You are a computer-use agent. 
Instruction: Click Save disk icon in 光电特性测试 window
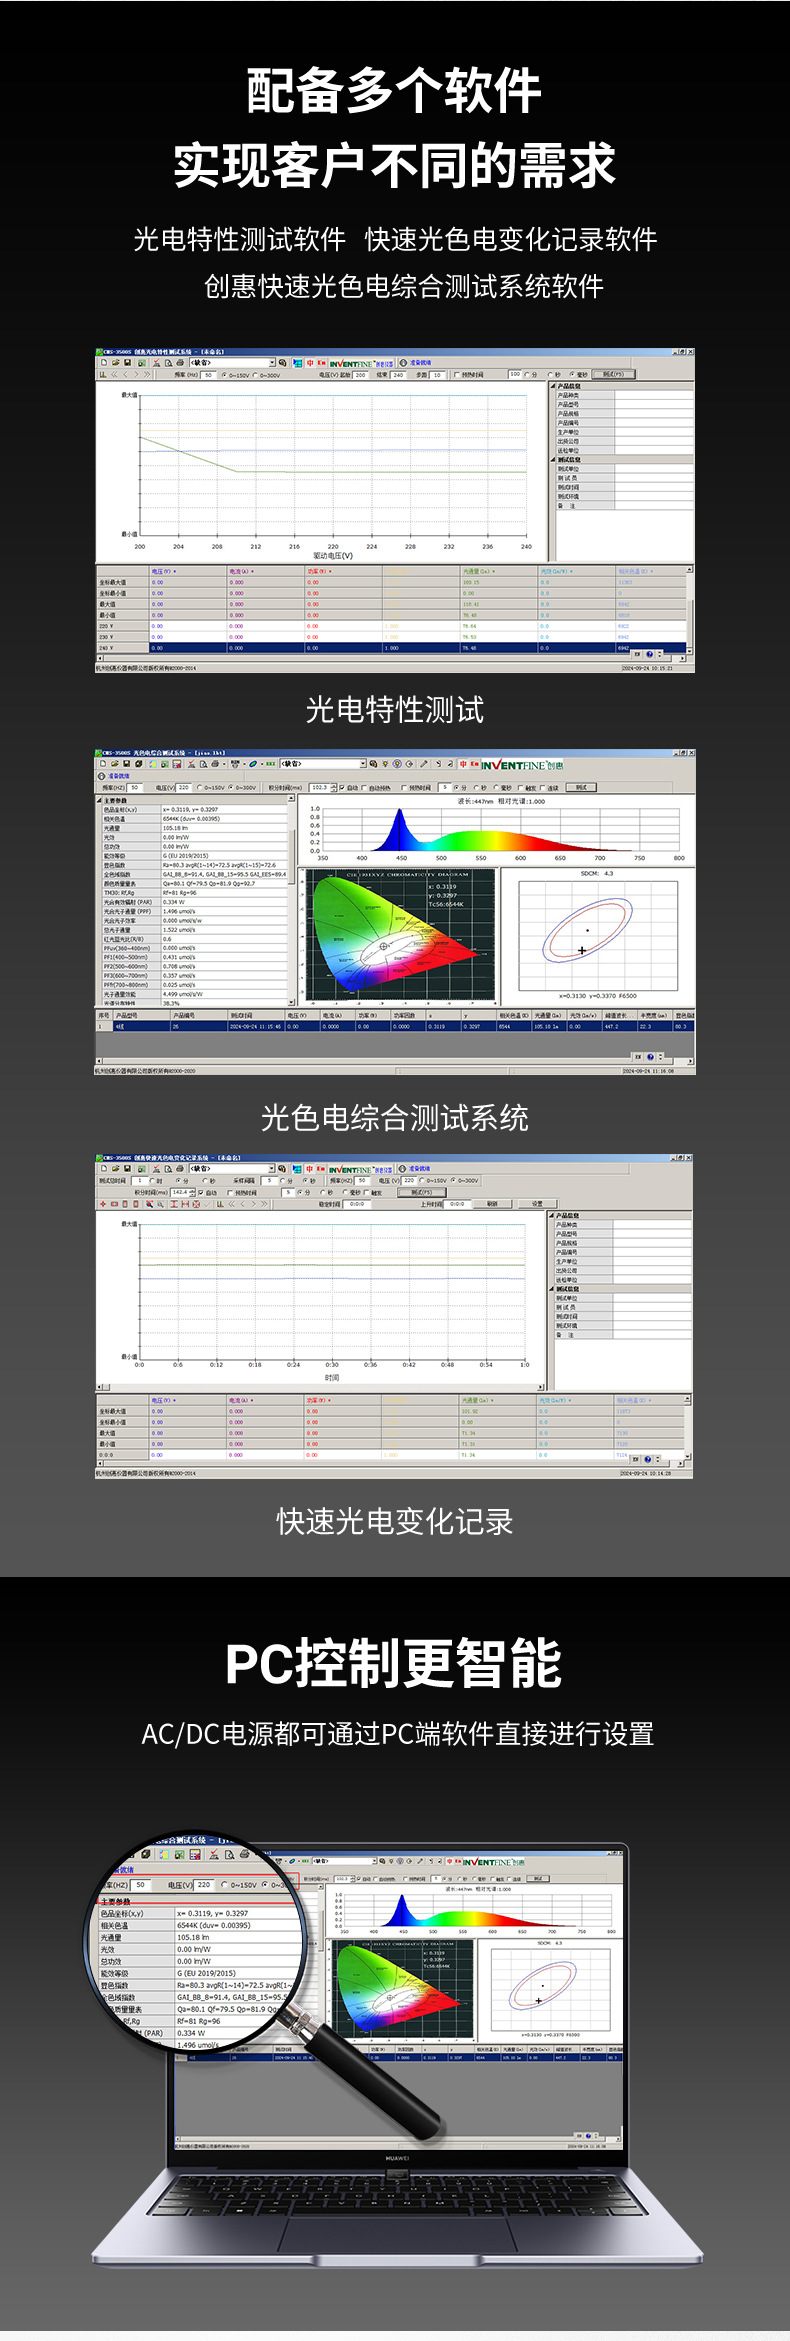128,362
